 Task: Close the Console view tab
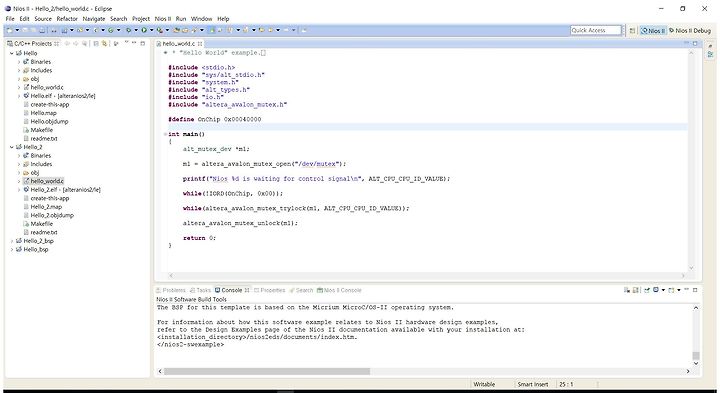(x=247, y=290)
